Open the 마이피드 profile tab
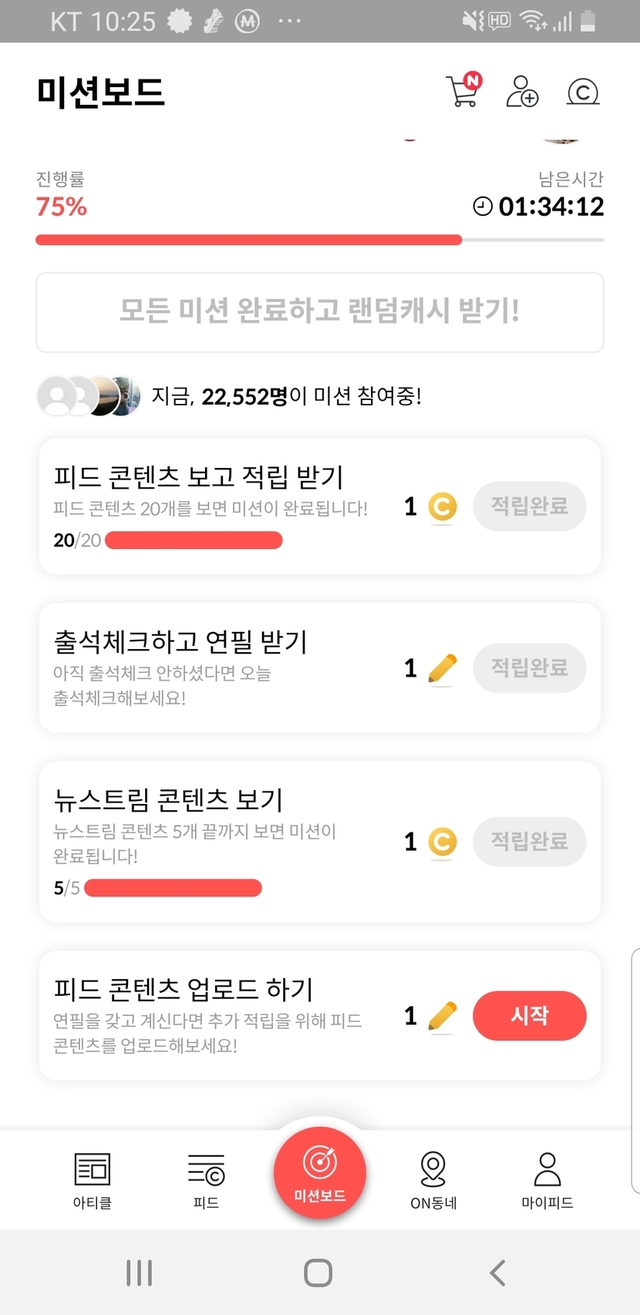The height and width of the screenshot is (1315, 640). [x=547, y=1180]
